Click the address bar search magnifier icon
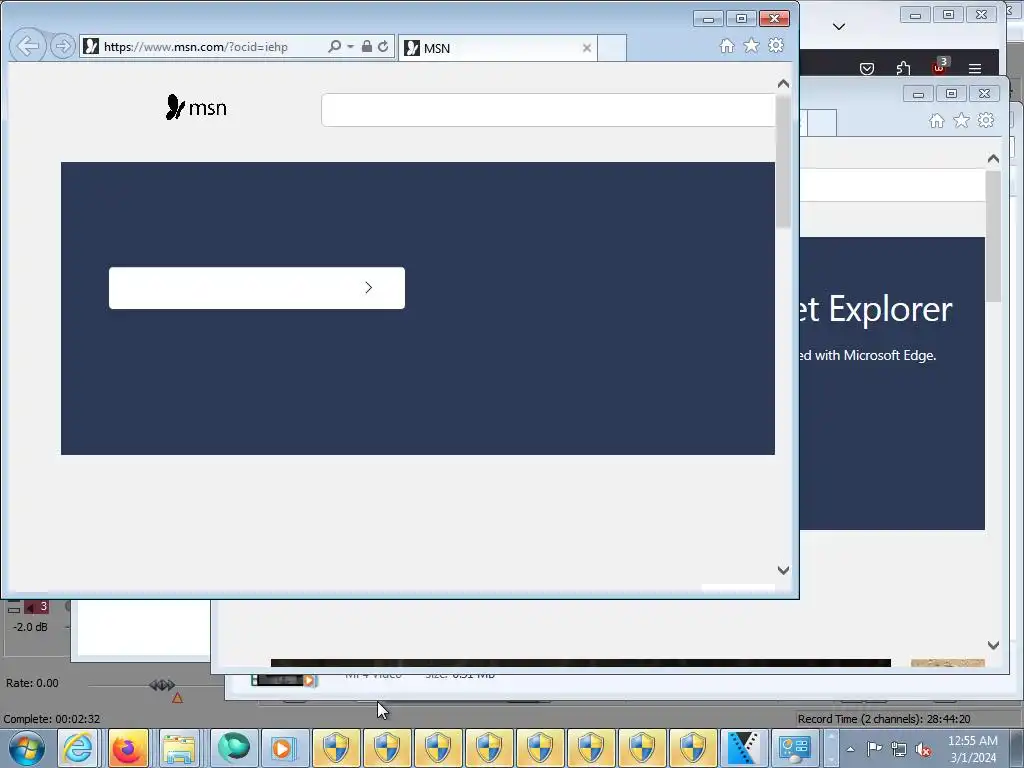The image size is (1024, 768). click(x=334, y=46)
